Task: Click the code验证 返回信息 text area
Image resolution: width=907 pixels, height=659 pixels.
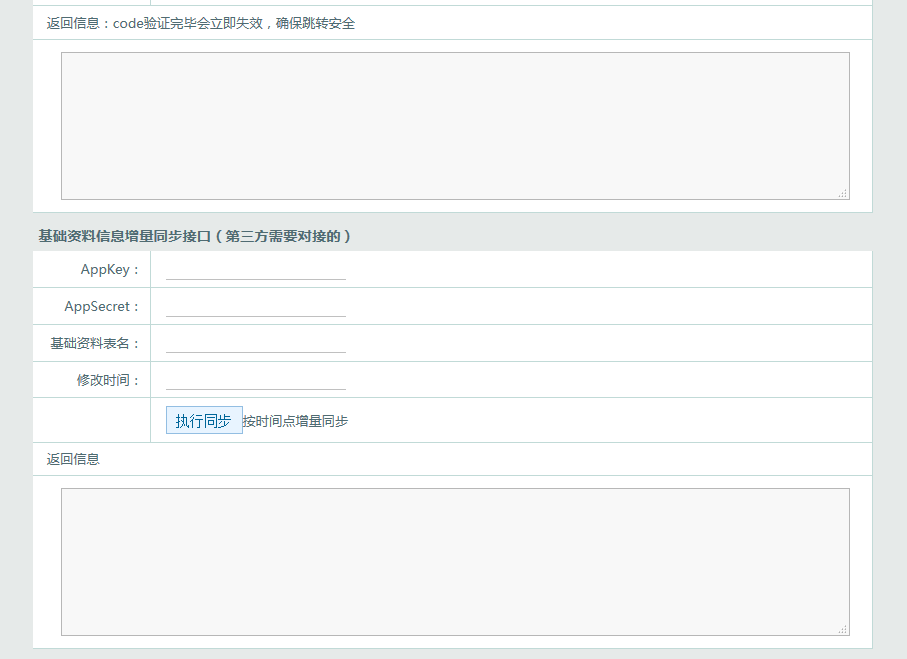Action: pyautogui.click(x=455, y=126)
